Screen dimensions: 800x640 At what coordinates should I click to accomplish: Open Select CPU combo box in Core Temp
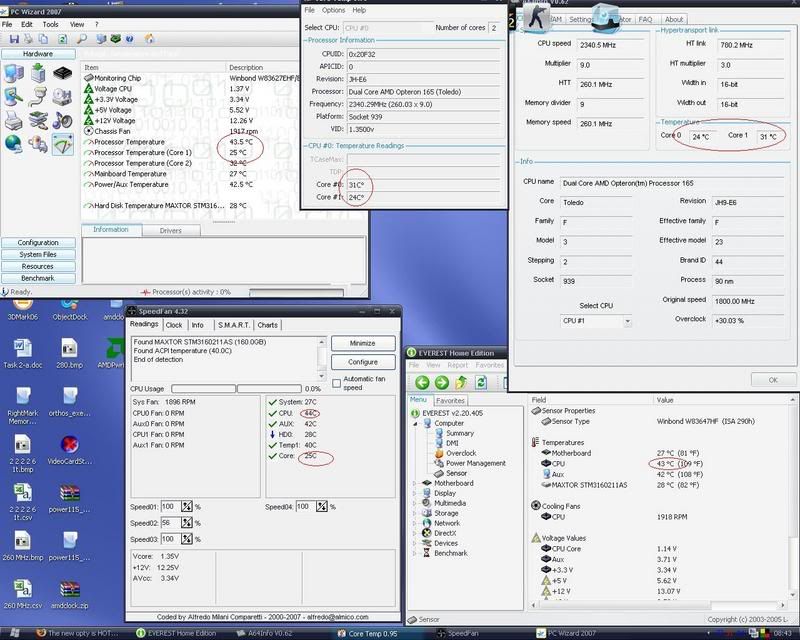click(x=387, y=28)
